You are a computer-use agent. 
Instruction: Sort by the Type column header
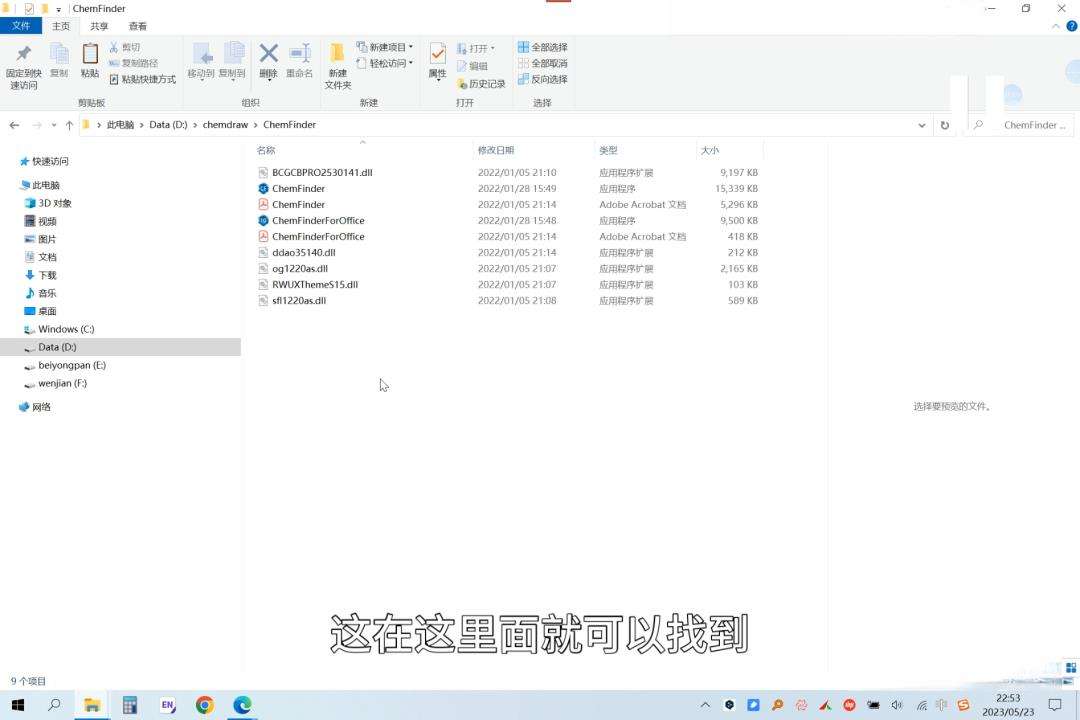tap(608, 150)
